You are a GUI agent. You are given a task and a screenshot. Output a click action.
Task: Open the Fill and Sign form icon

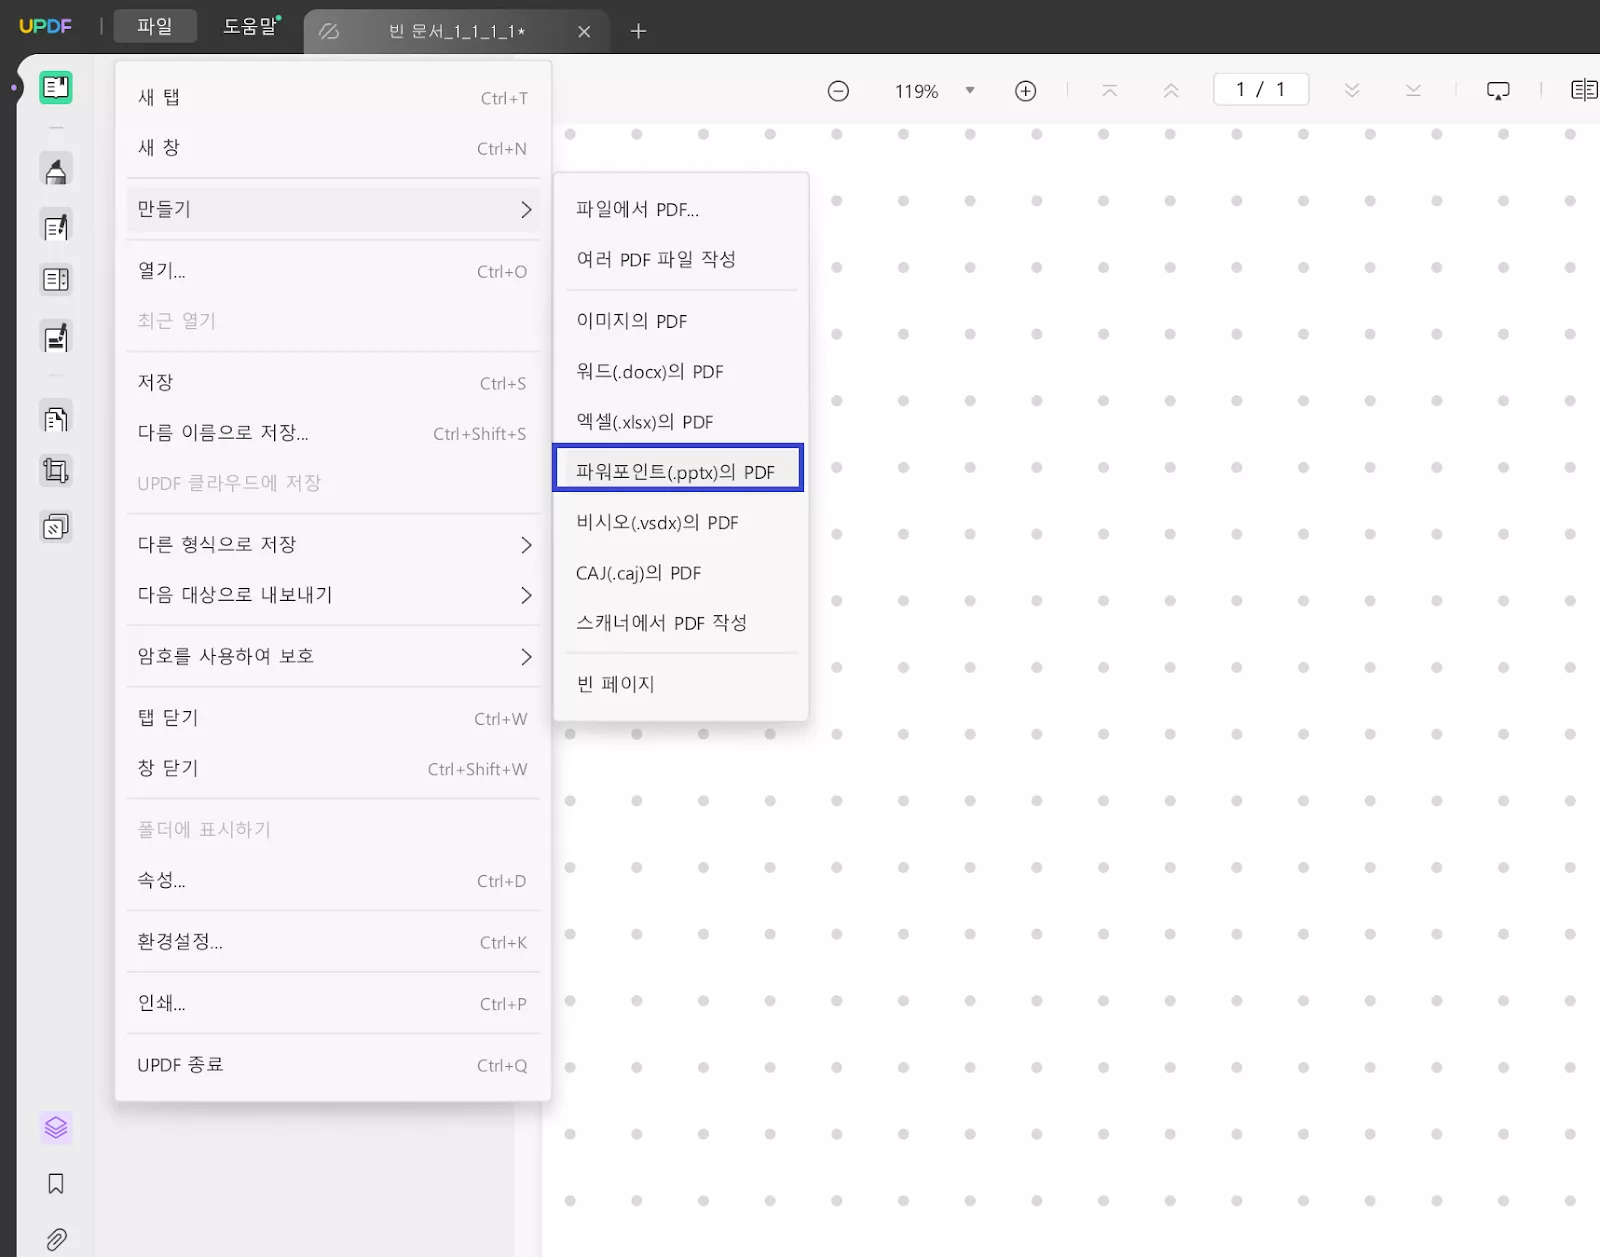coord(56,337)
